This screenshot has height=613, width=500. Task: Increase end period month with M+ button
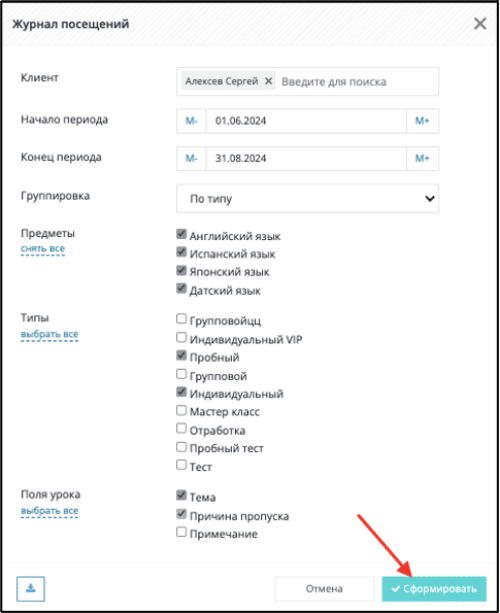tap(422, 158)
